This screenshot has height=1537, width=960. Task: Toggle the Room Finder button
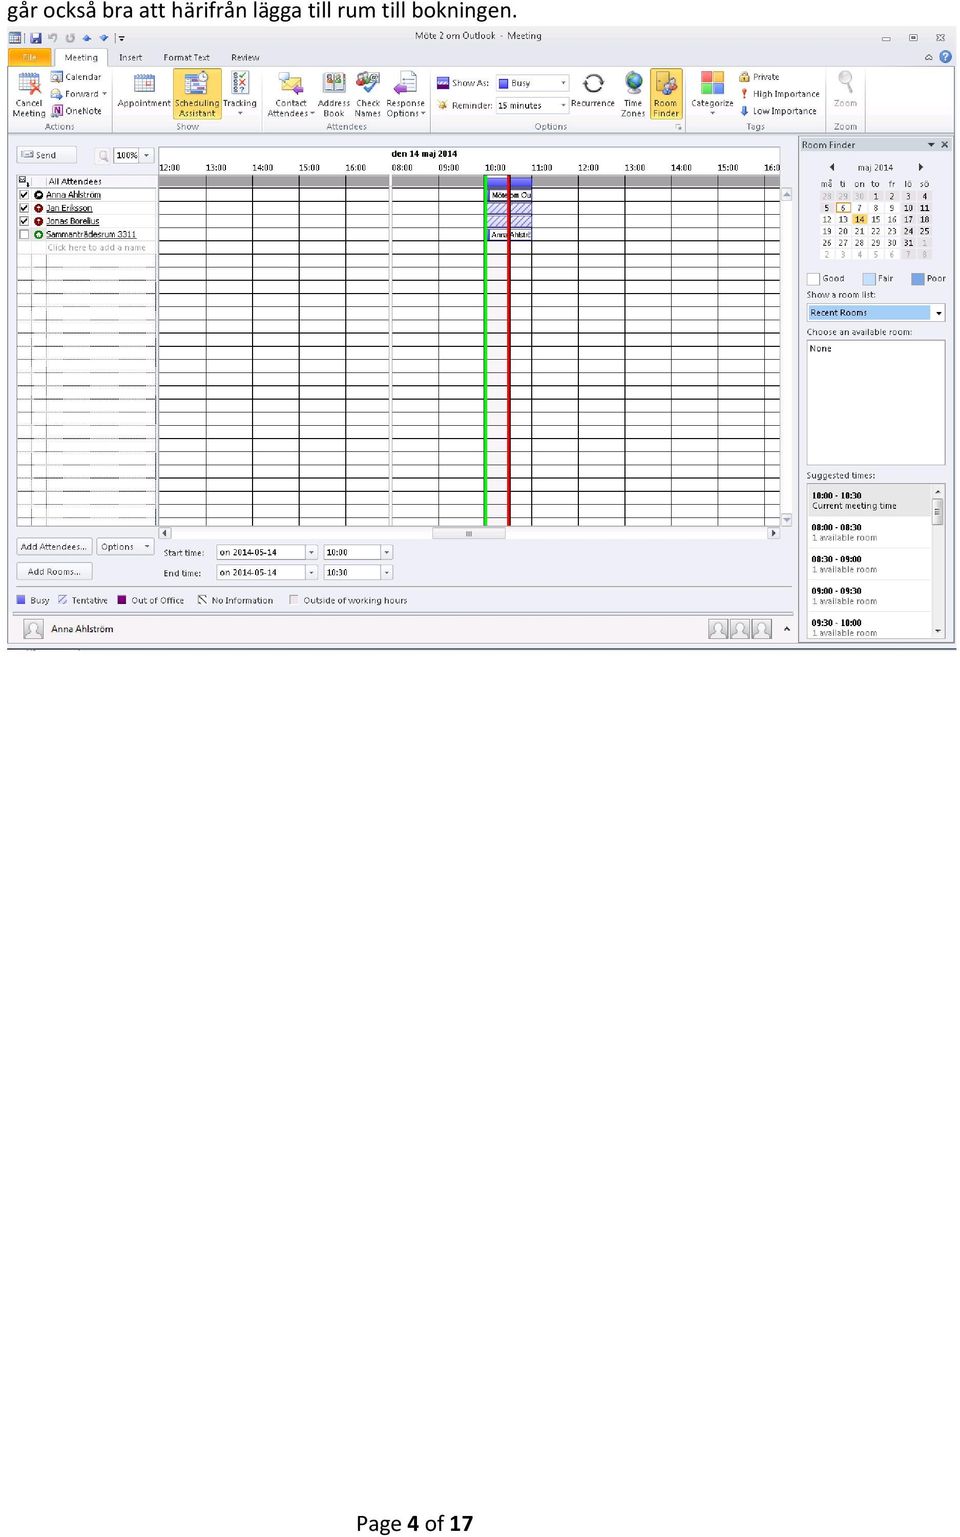point(666,94)
